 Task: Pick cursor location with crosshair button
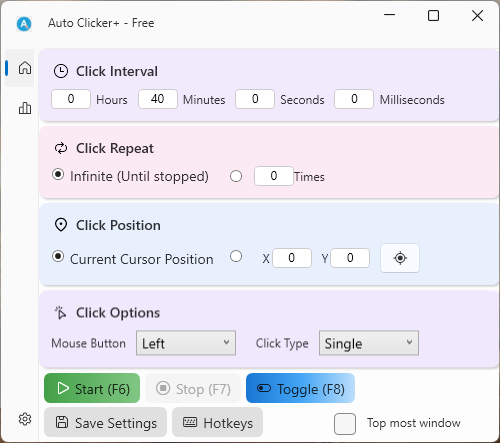coord(400,258)
